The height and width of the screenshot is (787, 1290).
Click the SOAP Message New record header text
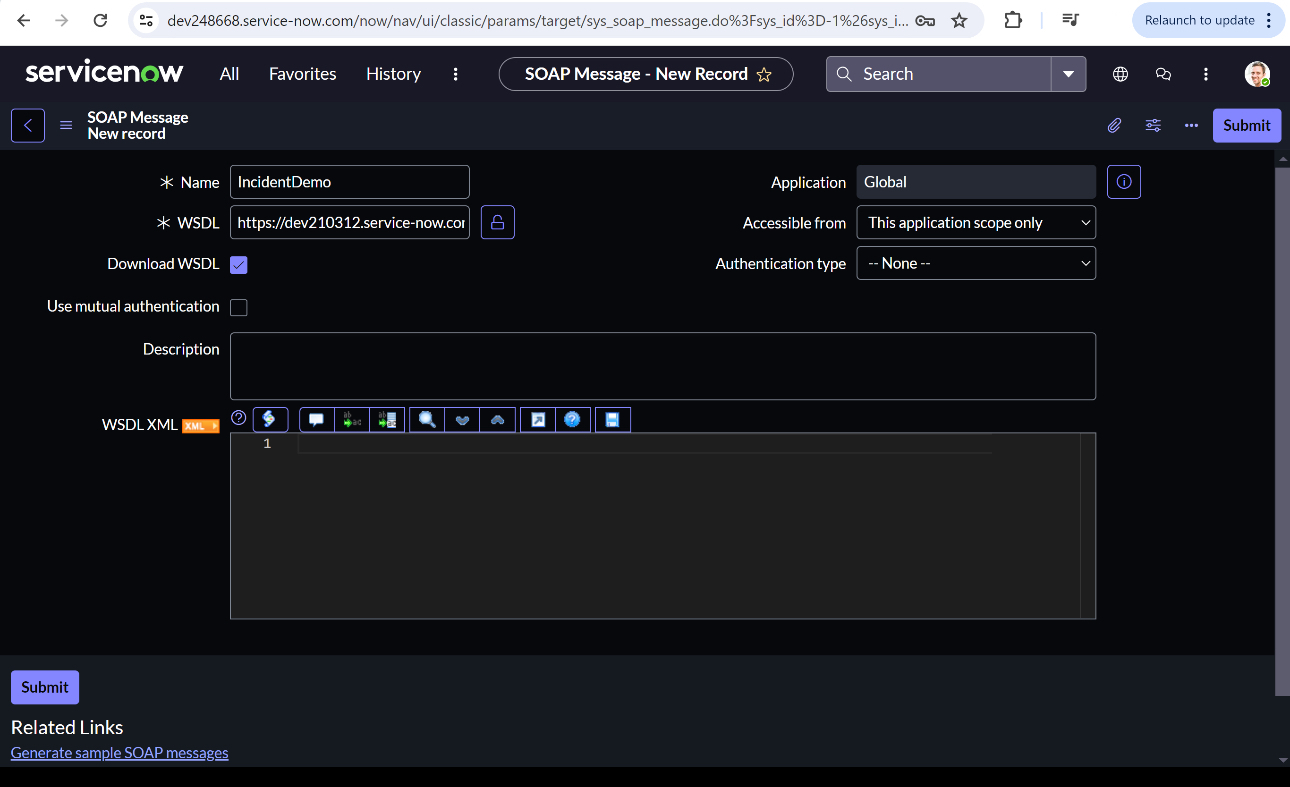point(138,125)
